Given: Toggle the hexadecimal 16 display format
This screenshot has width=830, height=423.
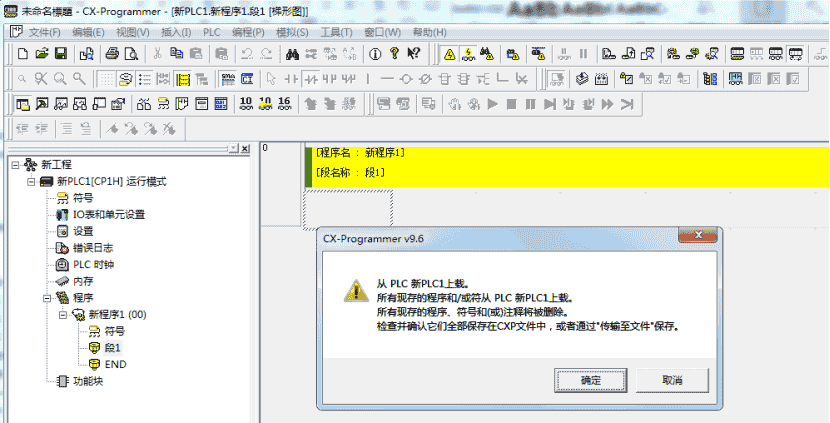Looking at the screenshot, I should [x=285, y=103].
